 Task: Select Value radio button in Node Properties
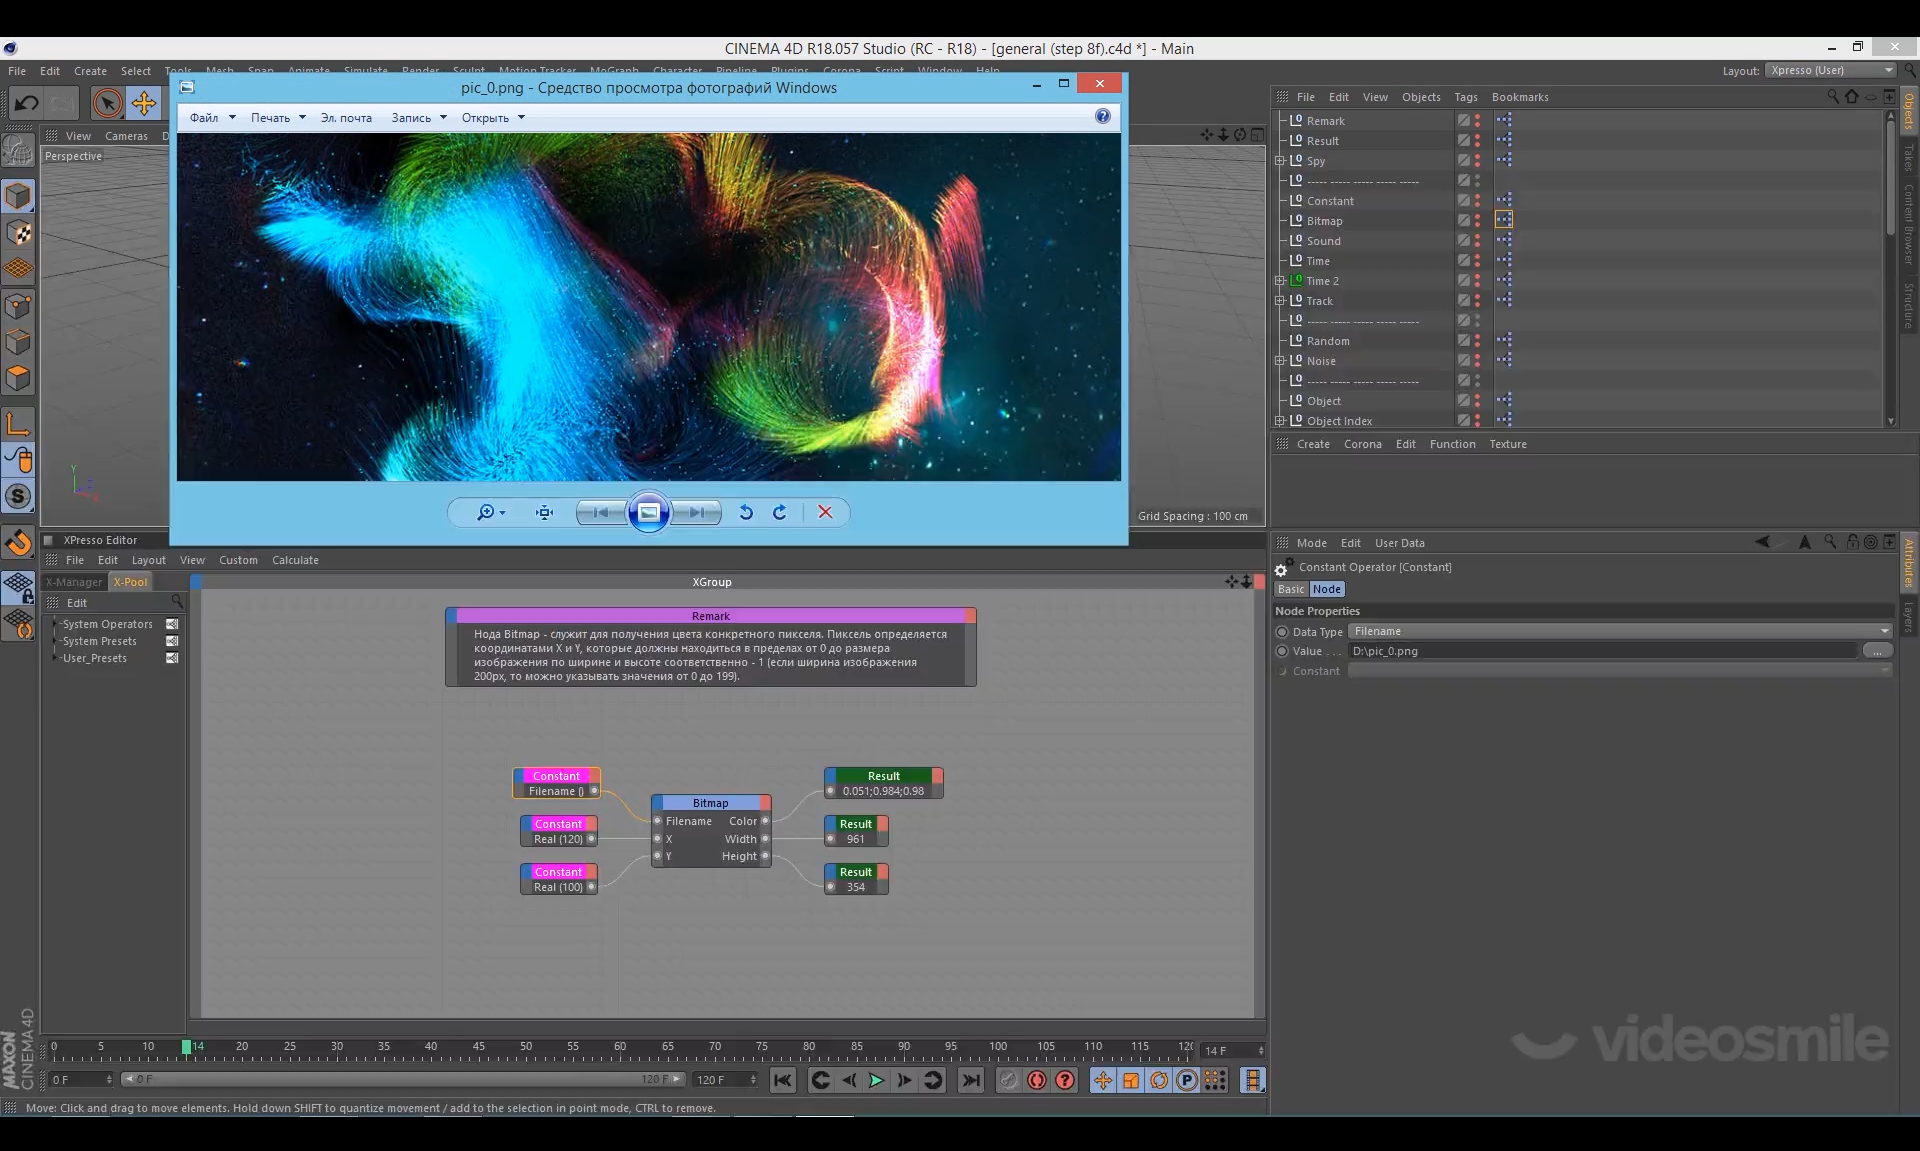click(x=1282, y=651)
